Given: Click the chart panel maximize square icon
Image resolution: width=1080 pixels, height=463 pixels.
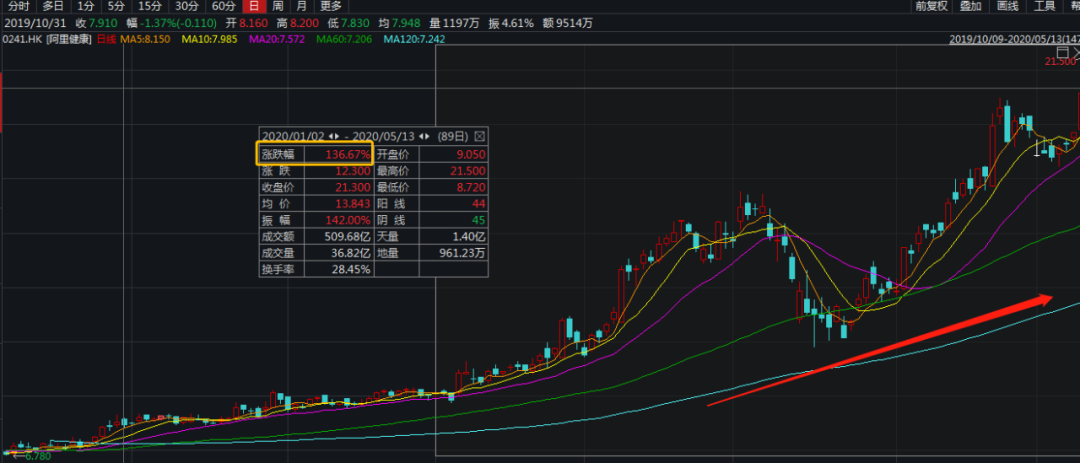Looking at the screenshot, I should [x=1063, y=52].
